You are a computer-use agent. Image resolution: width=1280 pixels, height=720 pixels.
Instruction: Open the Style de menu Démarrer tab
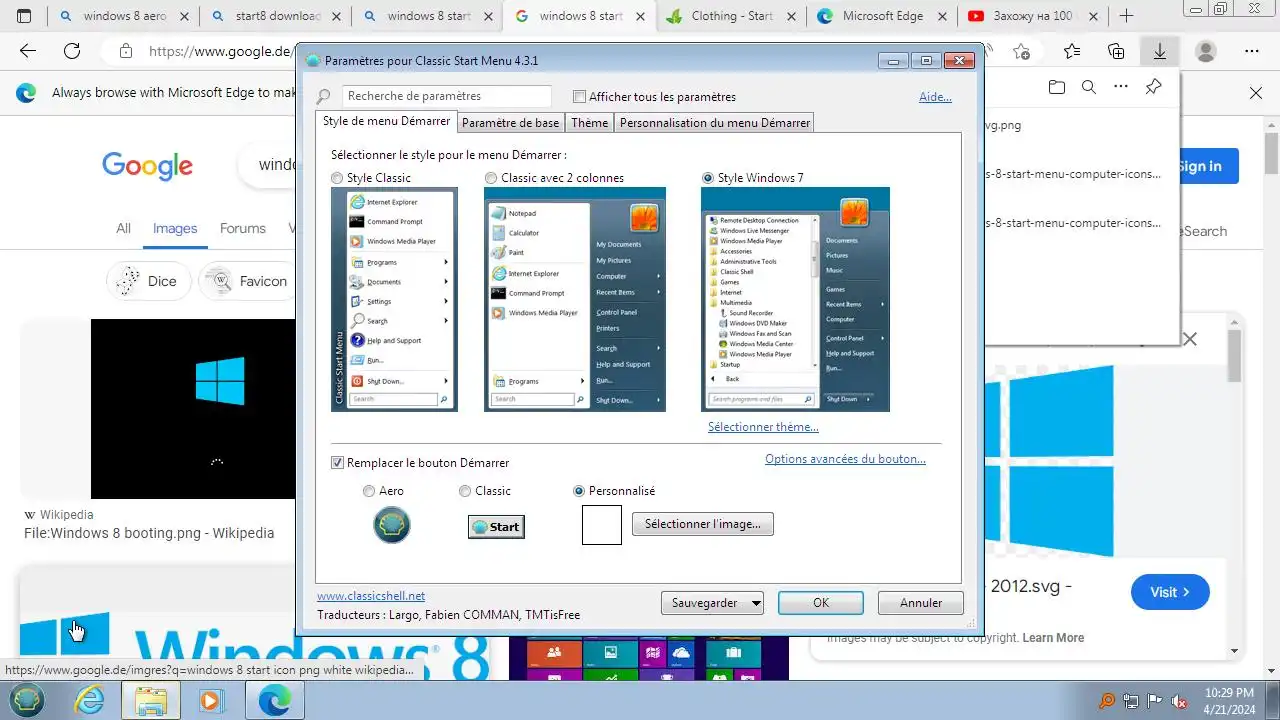click(x=386, y=121)
